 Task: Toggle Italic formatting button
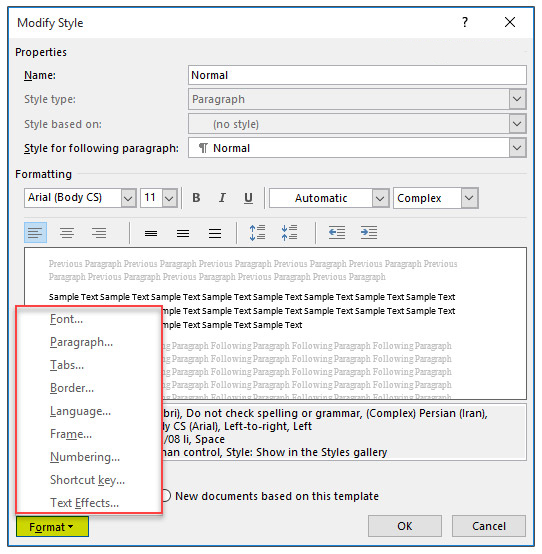pyautogui.click(x=222, y=198)
